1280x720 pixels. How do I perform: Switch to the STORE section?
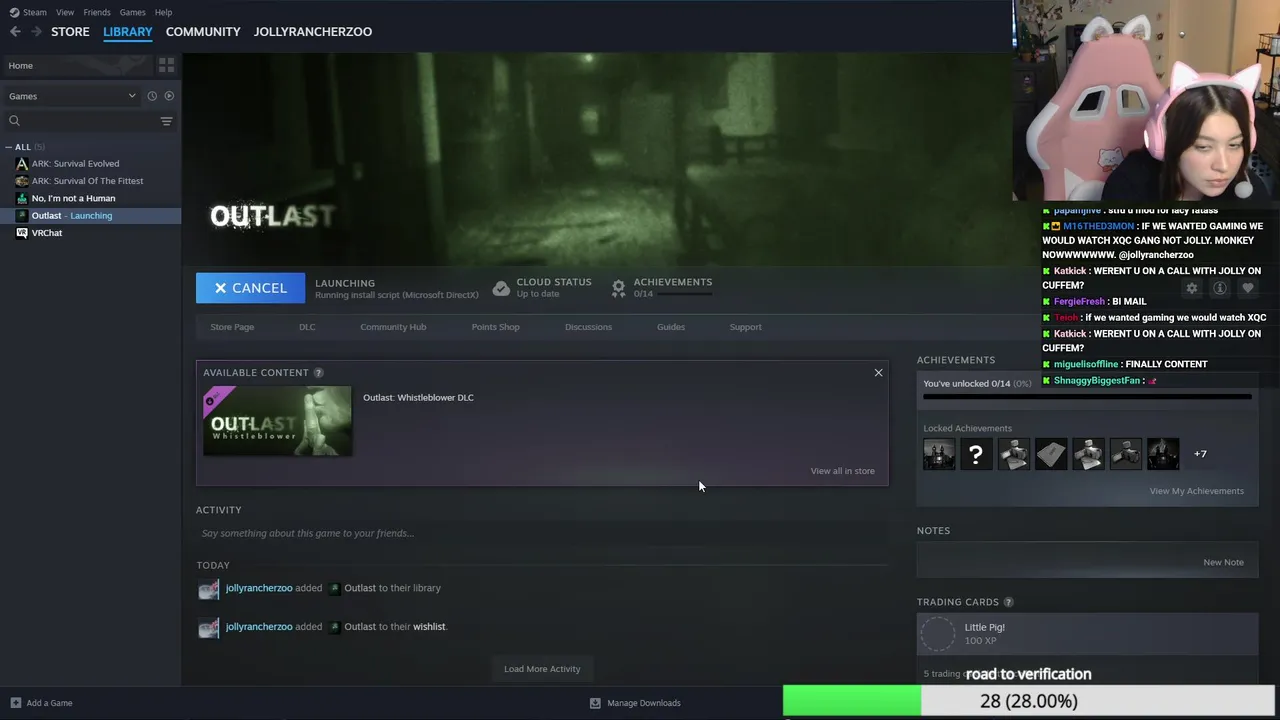pos(70,32)
